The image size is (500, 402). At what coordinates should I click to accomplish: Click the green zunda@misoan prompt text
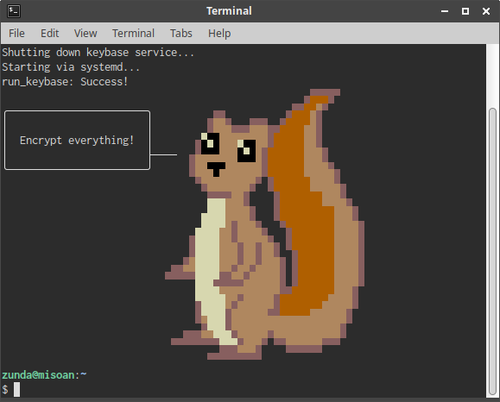pyautogui.click(x=38, y=375)
